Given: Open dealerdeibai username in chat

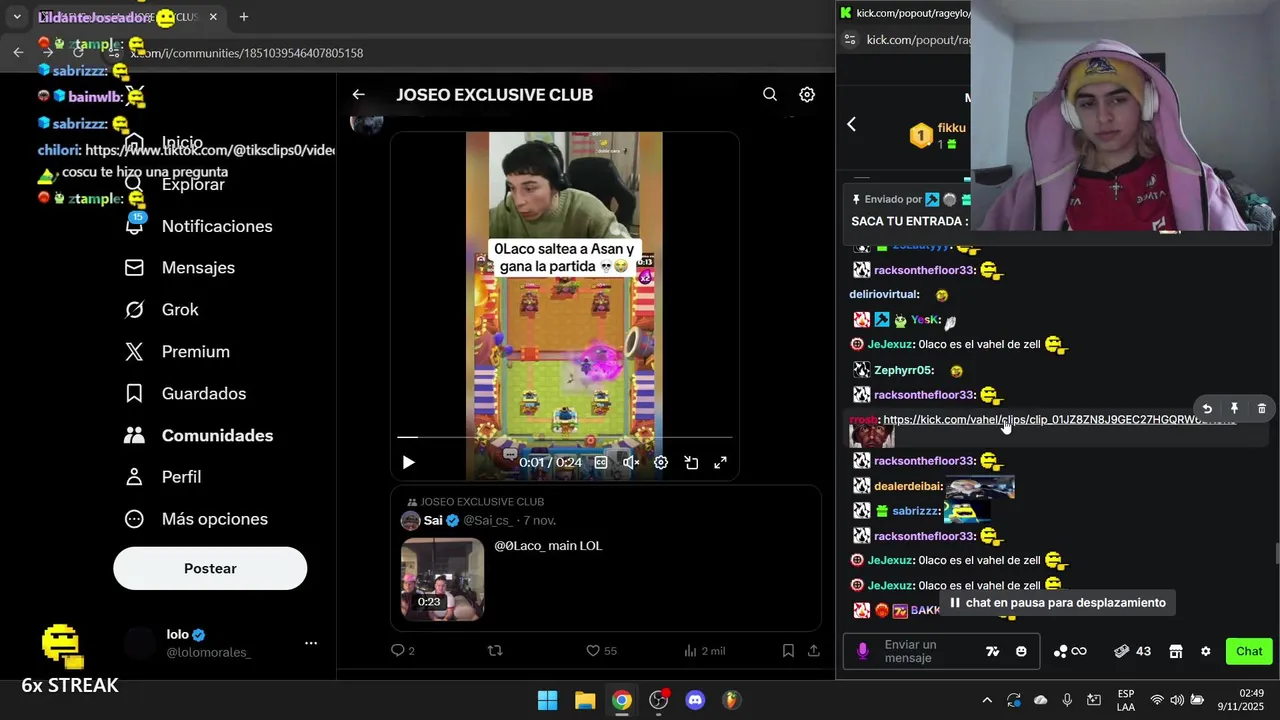Looking at the screenshot, I should click(x=908, y=486).
